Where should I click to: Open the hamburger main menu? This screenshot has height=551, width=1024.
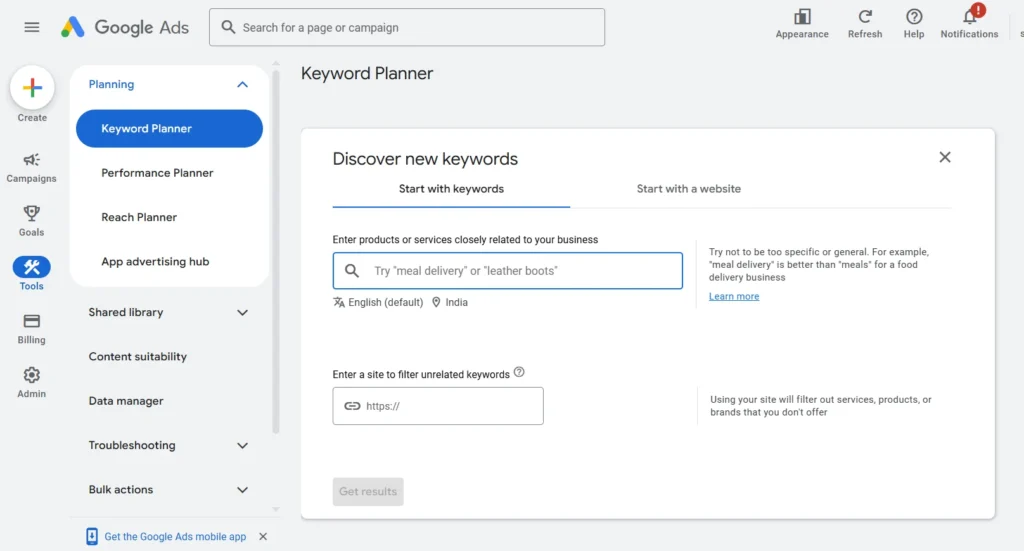[x=31, y=27]
